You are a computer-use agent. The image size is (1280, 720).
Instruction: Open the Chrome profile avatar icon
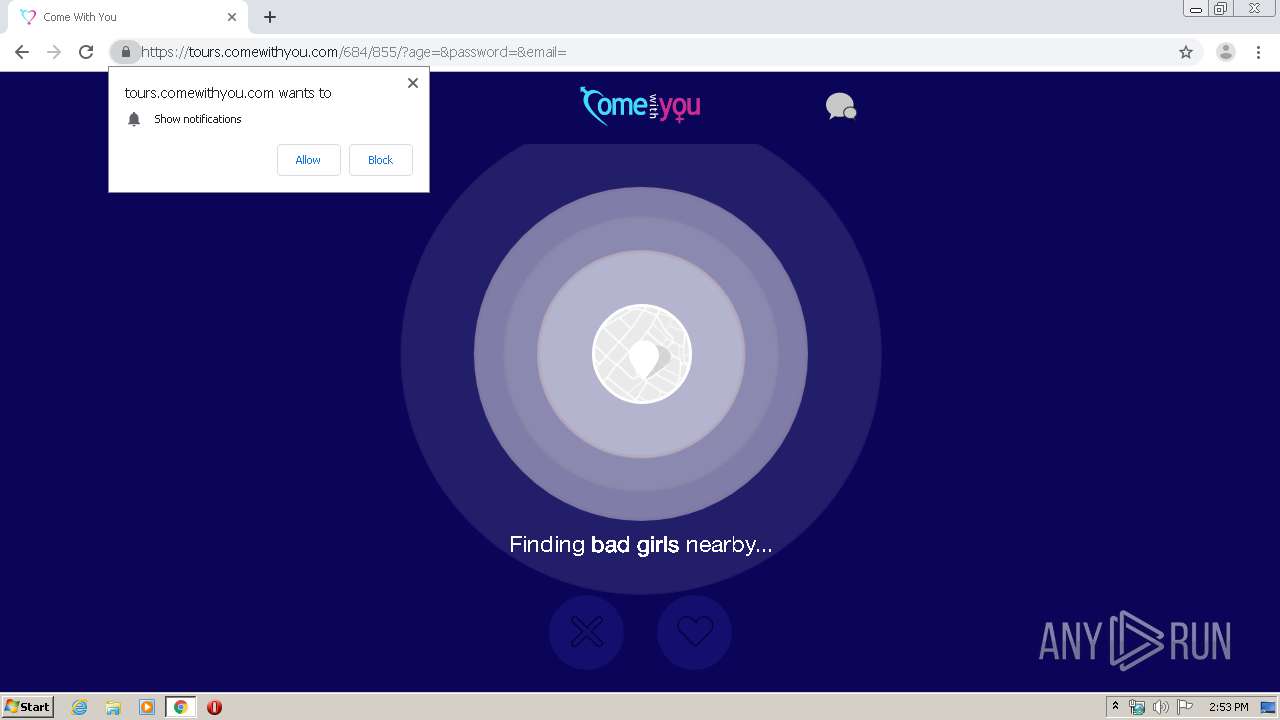tap(1226, 52)
